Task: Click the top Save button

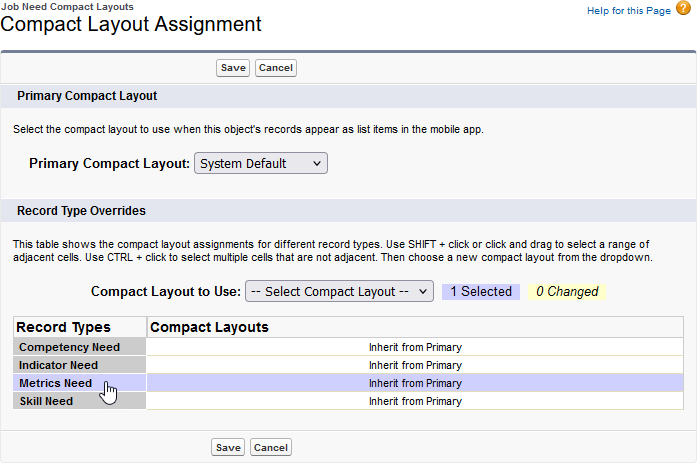Action: (233, 68)
